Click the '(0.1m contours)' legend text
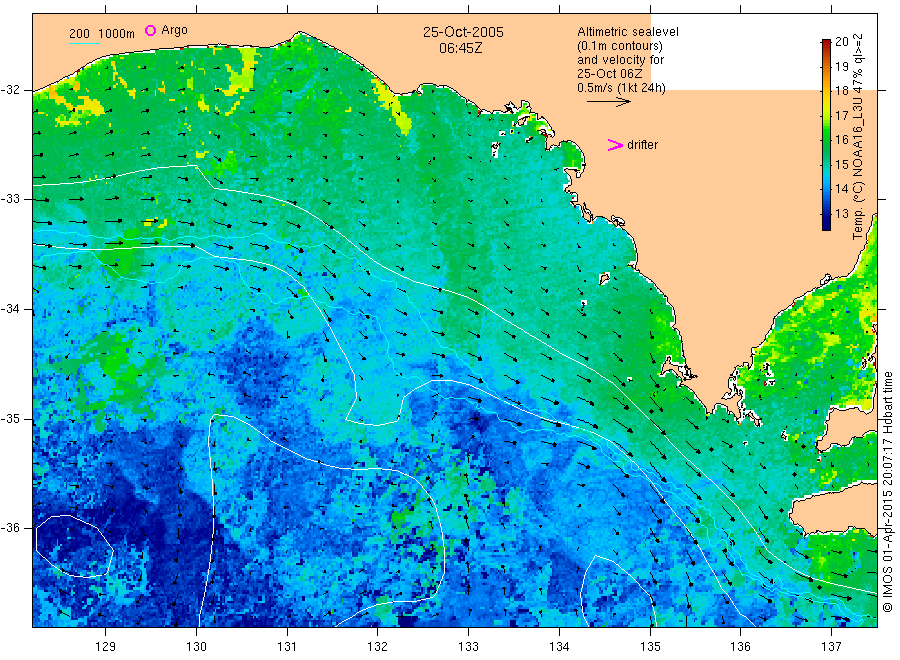 pyautogui.click(x=620, y=46)
